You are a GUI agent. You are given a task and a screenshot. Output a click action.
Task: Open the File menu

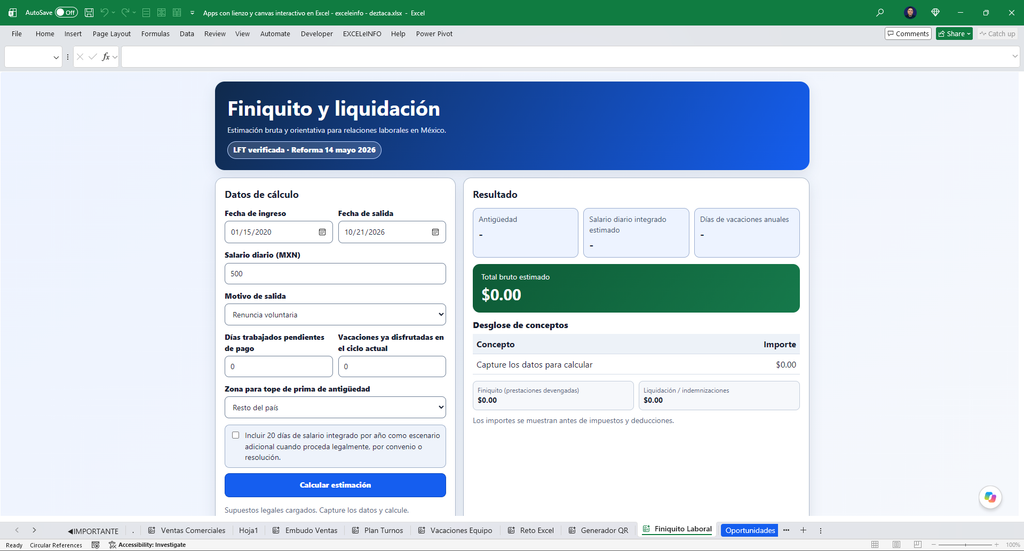tap(16, 34)
